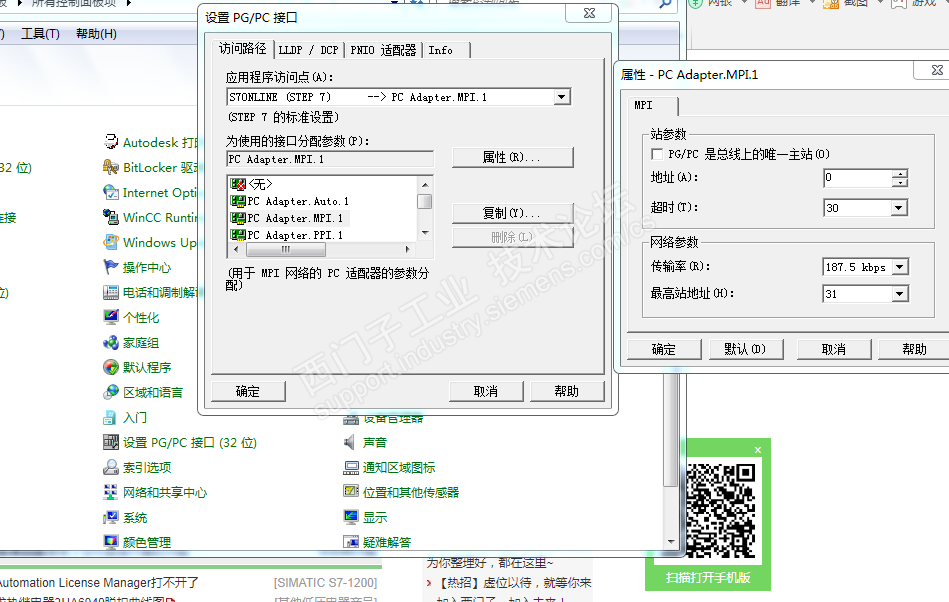Click Control Panel scroll-down arrow
Screen dimensions: 949x602
coord(671,541)
